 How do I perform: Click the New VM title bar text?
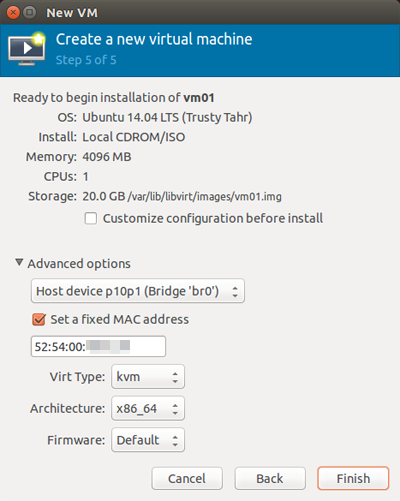pyautogui.click(x=72, y=13)
